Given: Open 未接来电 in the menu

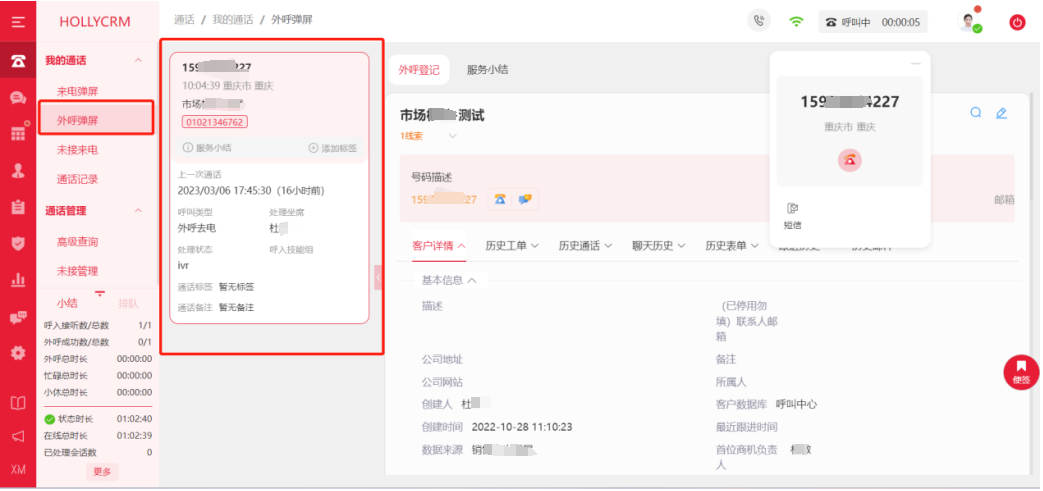Looking at the screenshot, I should click(x=77, y=150).
